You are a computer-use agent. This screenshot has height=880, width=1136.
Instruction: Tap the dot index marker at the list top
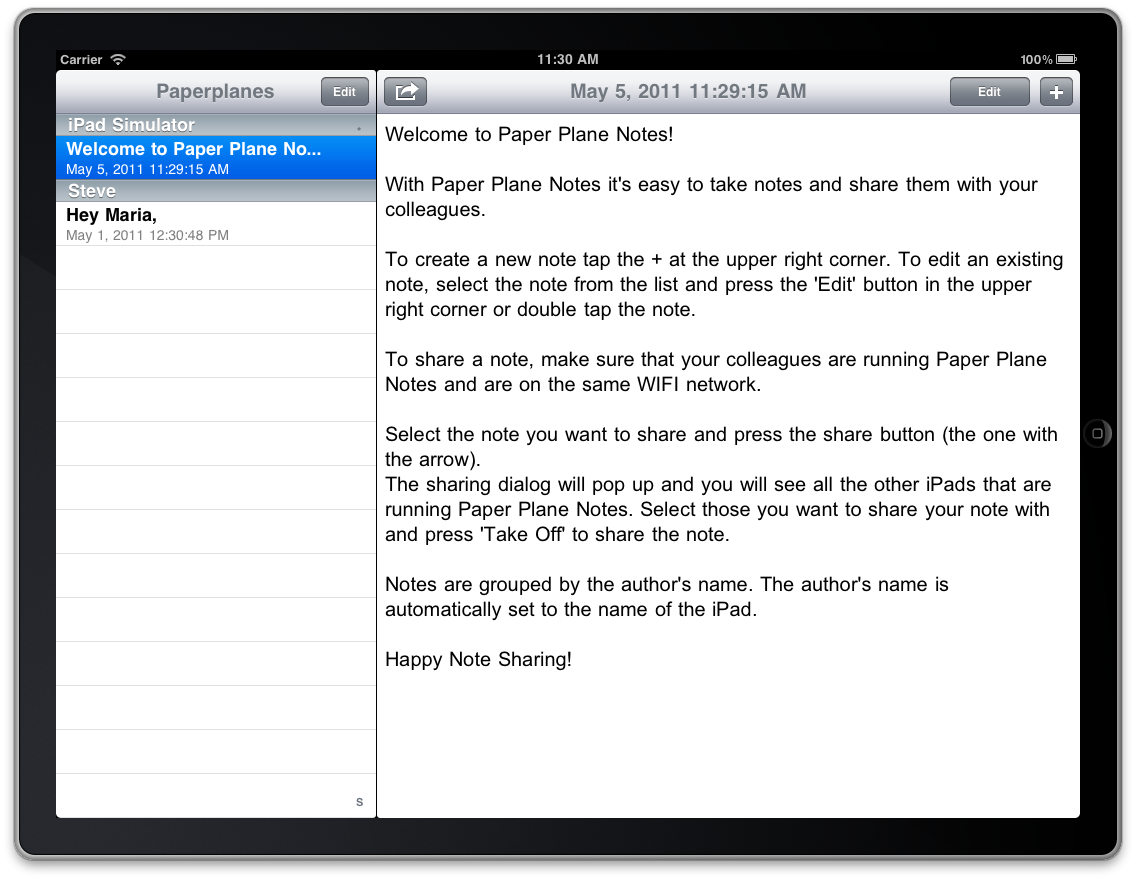359,129
